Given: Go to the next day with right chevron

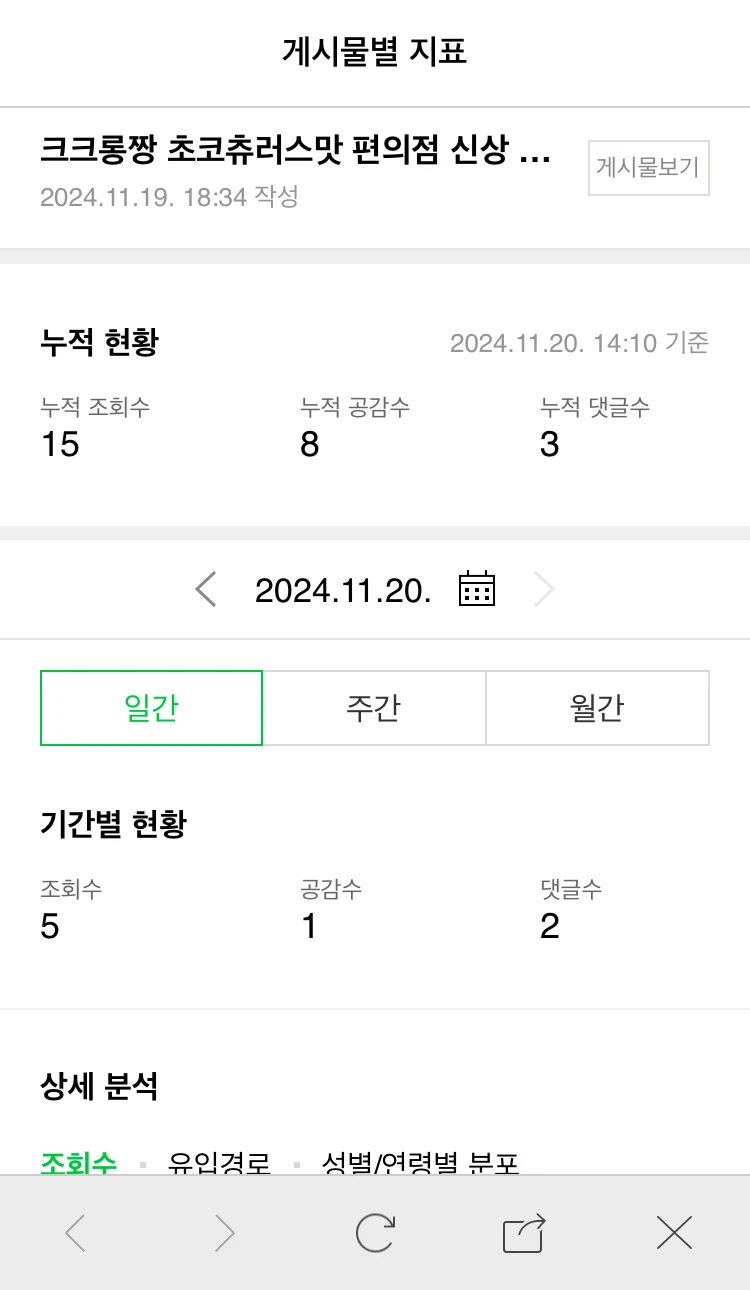Looking at the screenshot, I should coord(543,589).
